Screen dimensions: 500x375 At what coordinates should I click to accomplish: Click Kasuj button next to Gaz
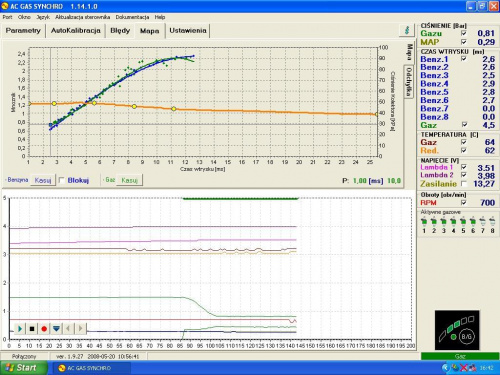click(130, 180)
